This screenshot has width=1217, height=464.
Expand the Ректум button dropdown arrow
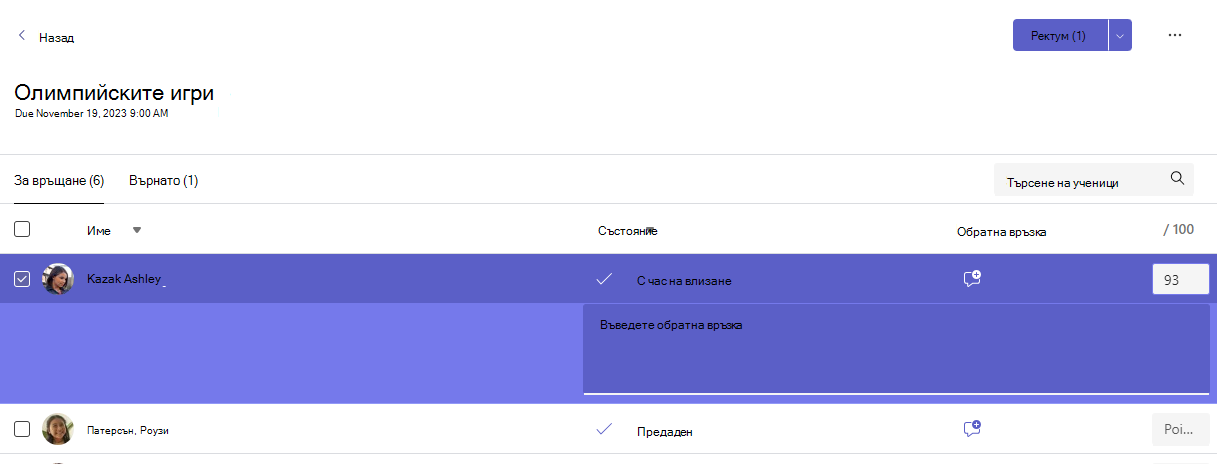coord(1120,35)
